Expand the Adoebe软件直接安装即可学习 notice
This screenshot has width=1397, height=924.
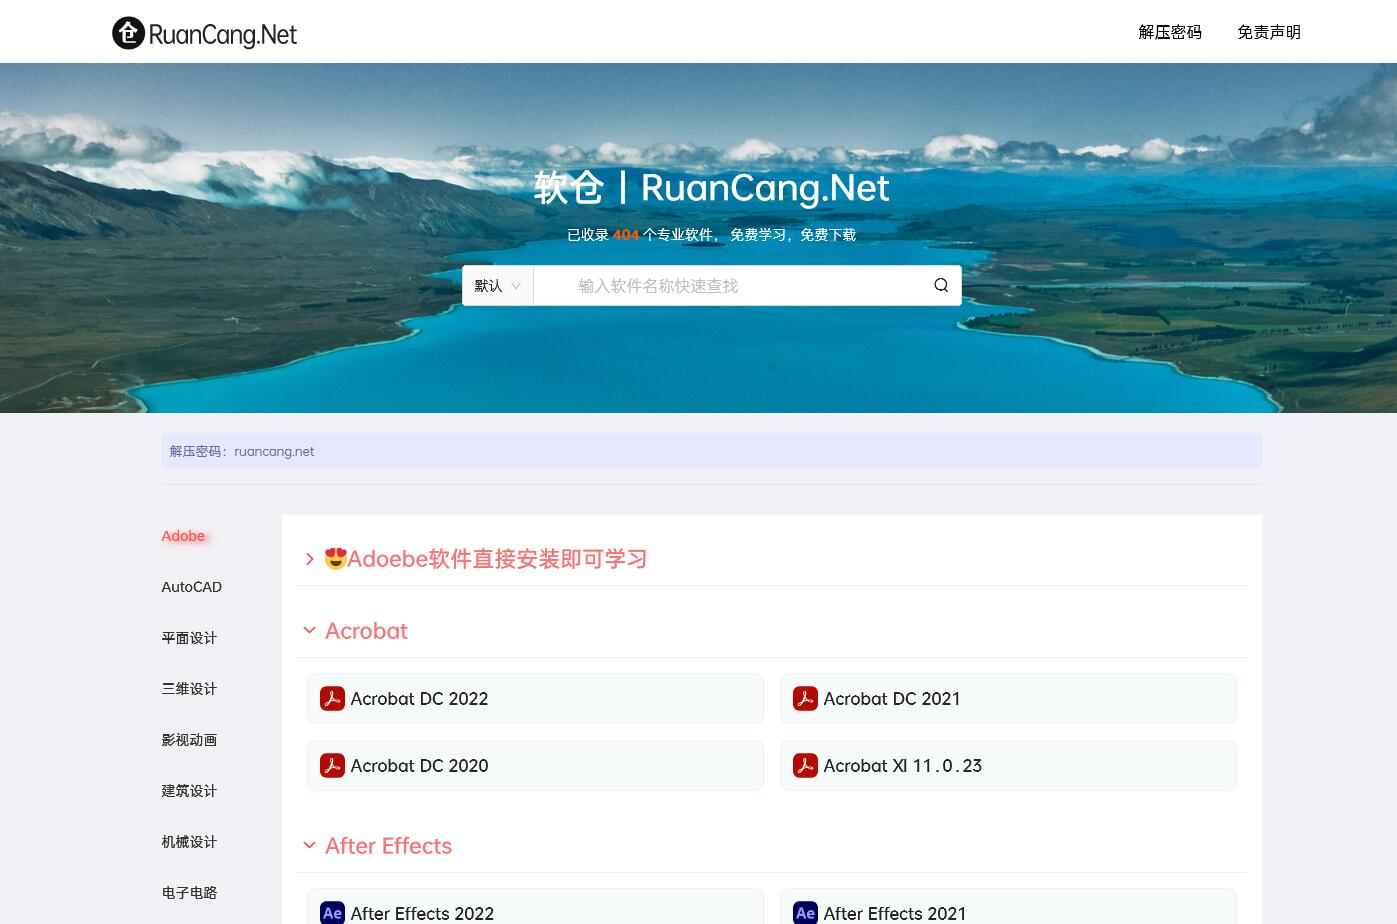click(x=309, y=559)
